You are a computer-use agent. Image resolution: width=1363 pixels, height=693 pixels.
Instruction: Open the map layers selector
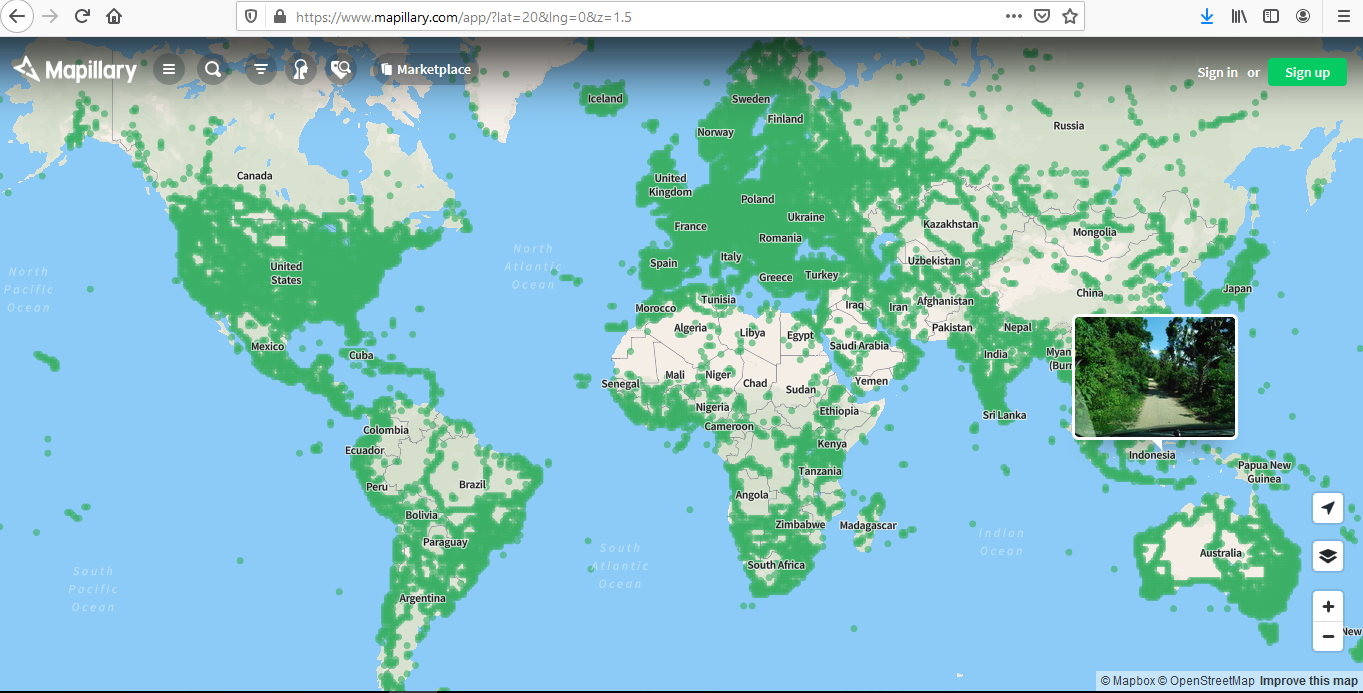1327,556
